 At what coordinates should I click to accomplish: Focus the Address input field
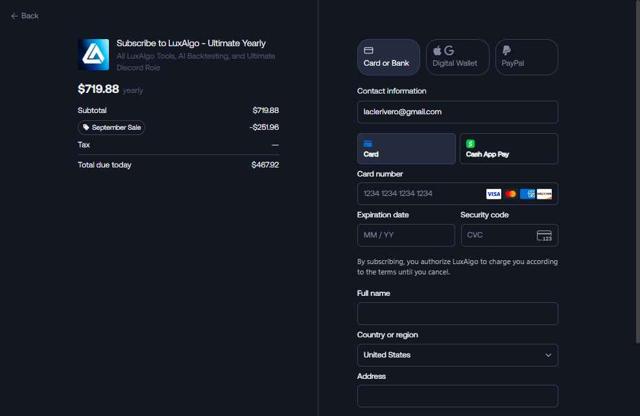click(x=458, y=396)
